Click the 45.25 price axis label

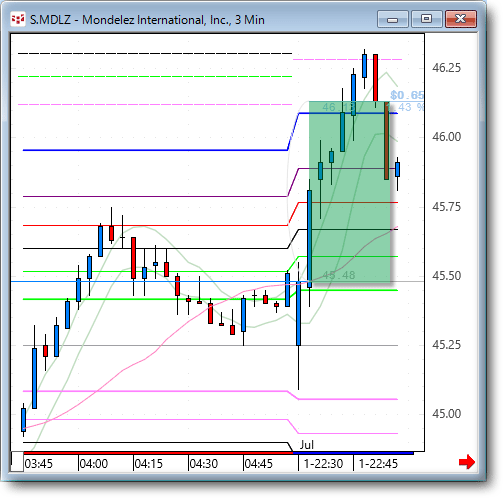[446, 345]
